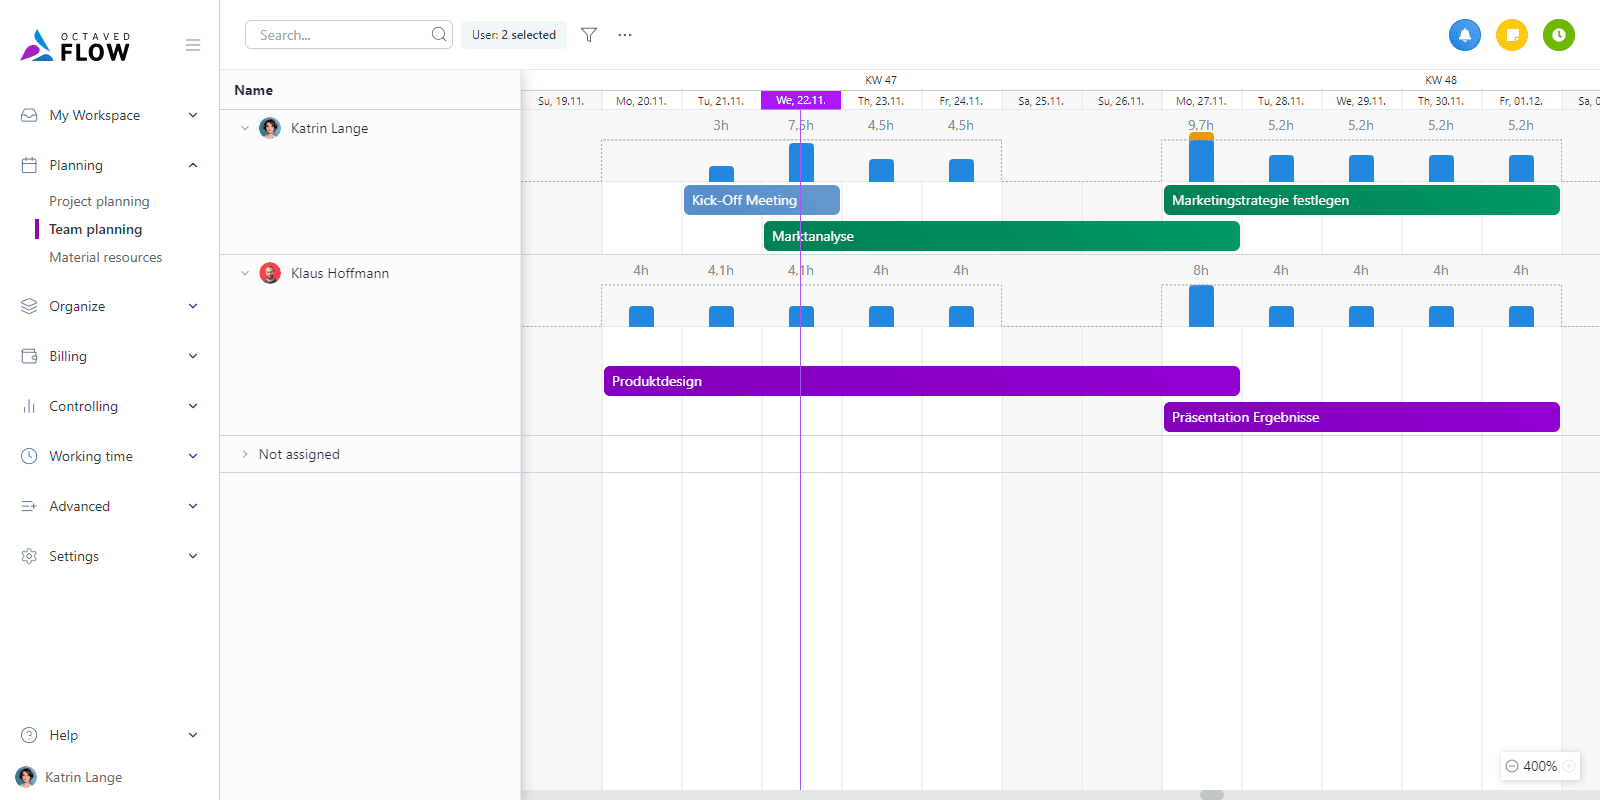Collapse Katrin Lange's row
1600x800 pixels.
(x=245, y=128)
